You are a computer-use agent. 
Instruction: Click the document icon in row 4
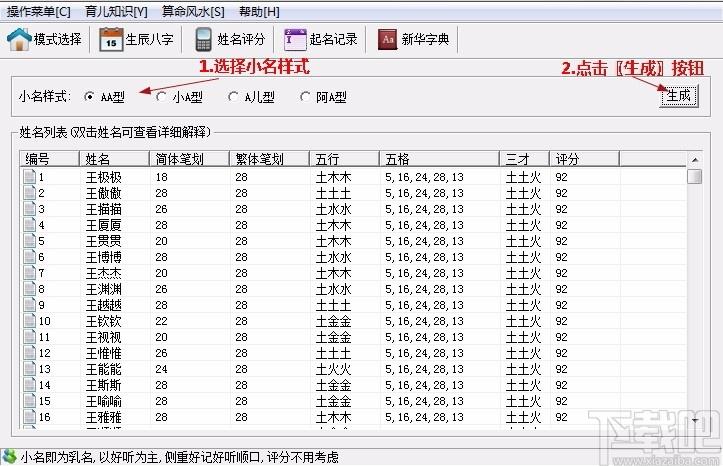[30, 225]
